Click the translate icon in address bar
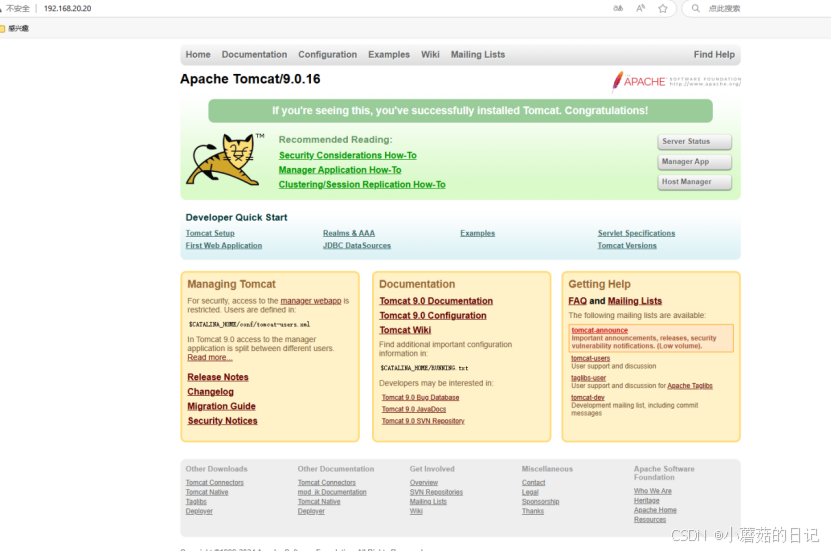 click(x=618, y=8)
